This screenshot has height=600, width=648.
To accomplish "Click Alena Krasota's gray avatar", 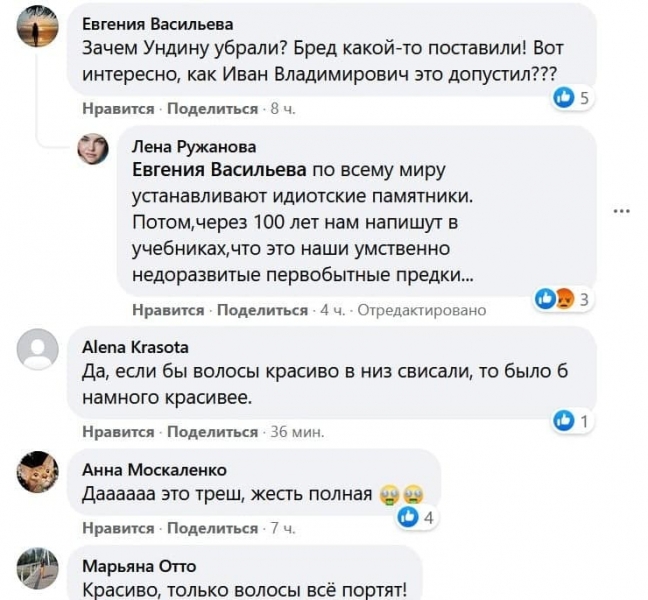I will 39,351.
